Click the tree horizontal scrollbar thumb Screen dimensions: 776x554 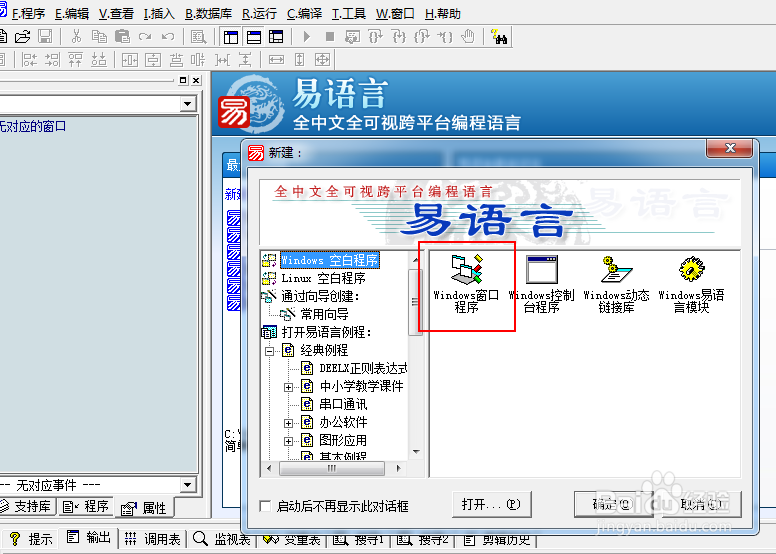point(332,468)
